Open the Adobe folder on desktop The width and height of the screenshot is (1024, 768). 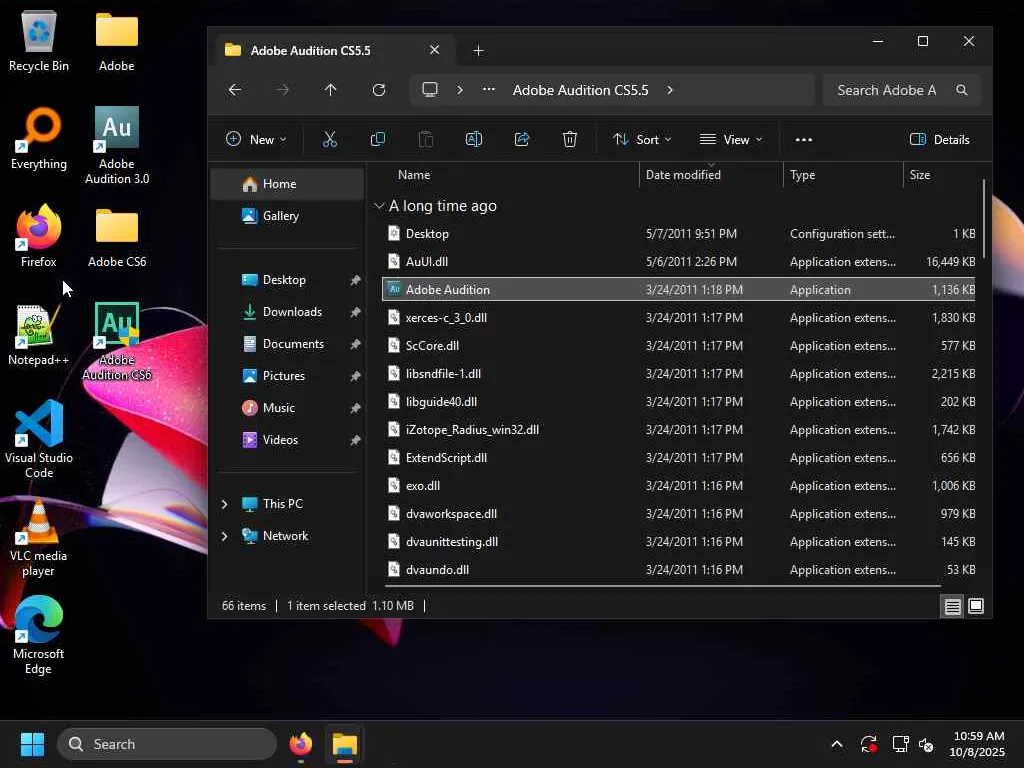tap(117, 40)
